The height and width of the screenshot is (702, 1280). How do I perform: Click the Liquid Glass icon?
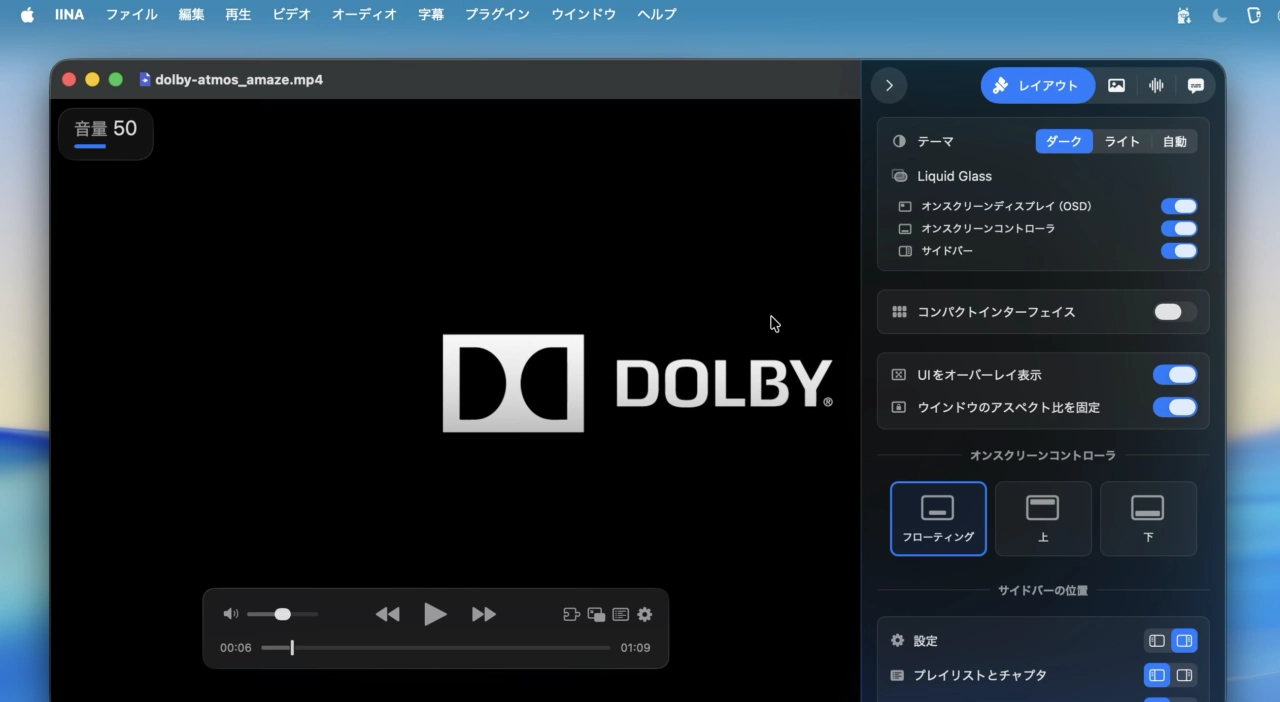[x=899, y=176]
